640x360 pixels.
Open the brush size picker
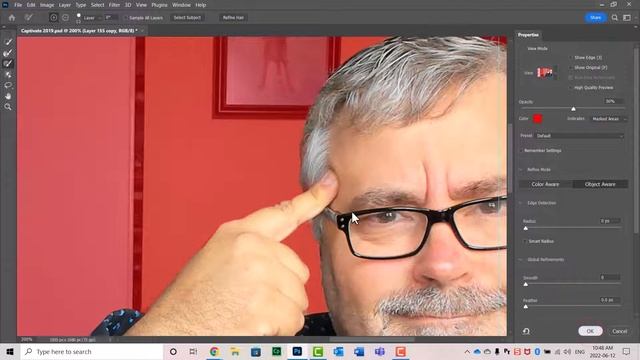(78, 18)
